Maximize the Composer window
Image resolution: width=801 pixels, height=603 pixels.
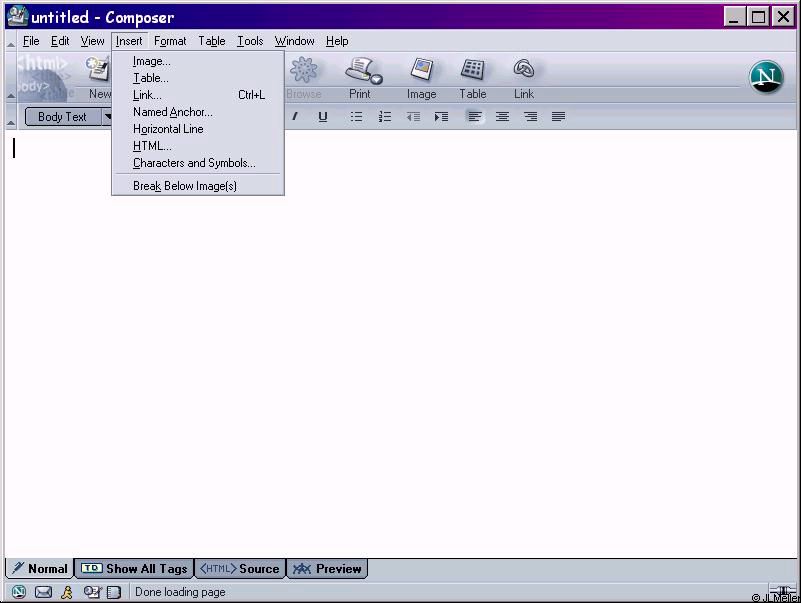758,17
